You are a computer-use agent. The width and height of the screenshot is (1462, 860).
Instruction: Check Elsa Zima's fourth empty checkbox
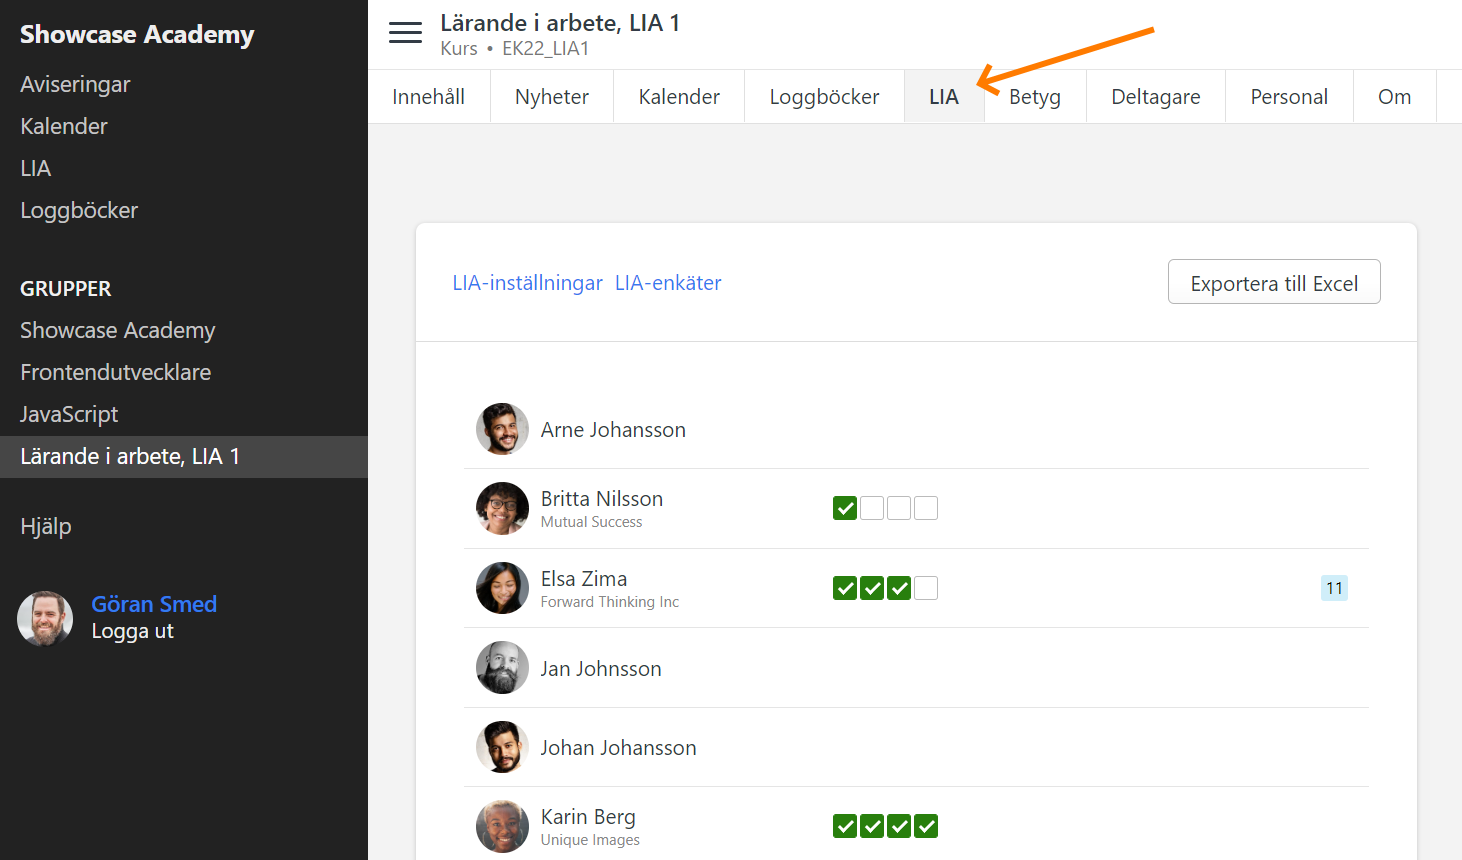(x=926, y=588)
